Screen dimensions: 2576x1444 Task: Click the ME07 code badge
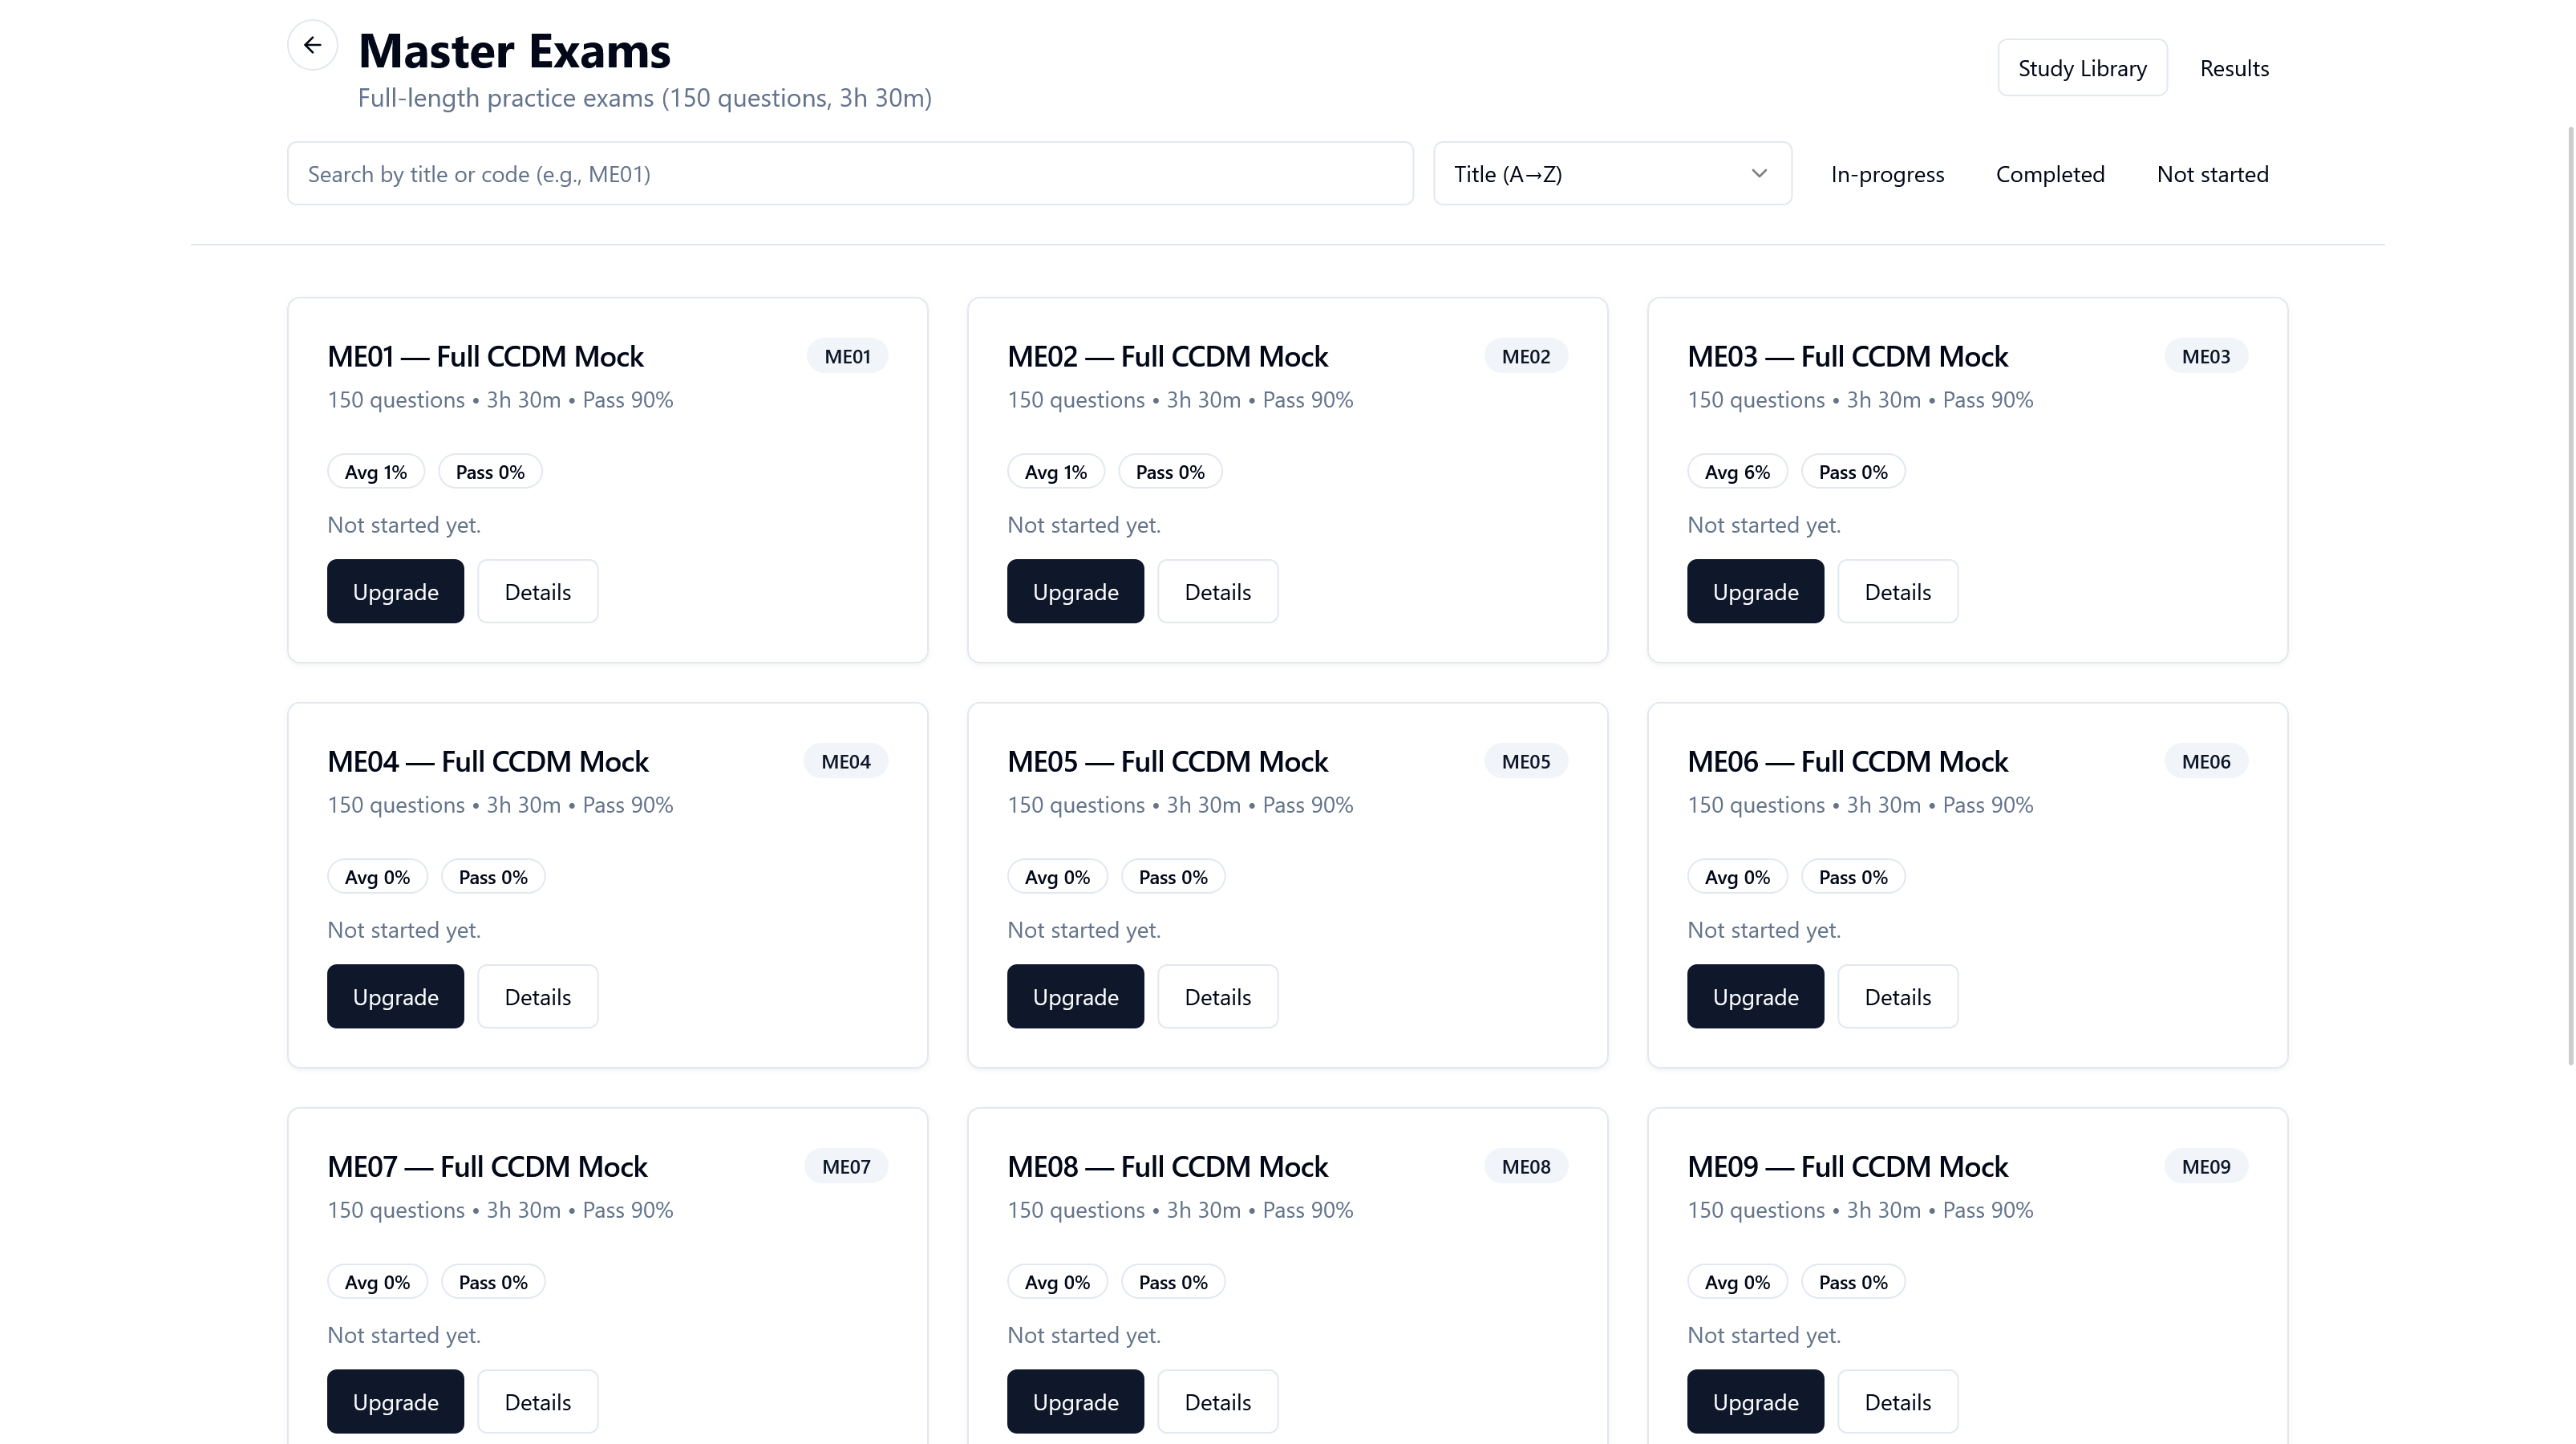846,1166
